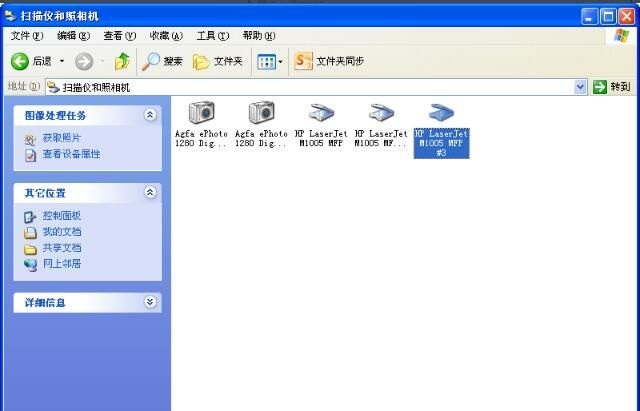Click the title bar scanner window icon
Image resolution: width=640 pixels, height=411 pixels.
(11, 16)
